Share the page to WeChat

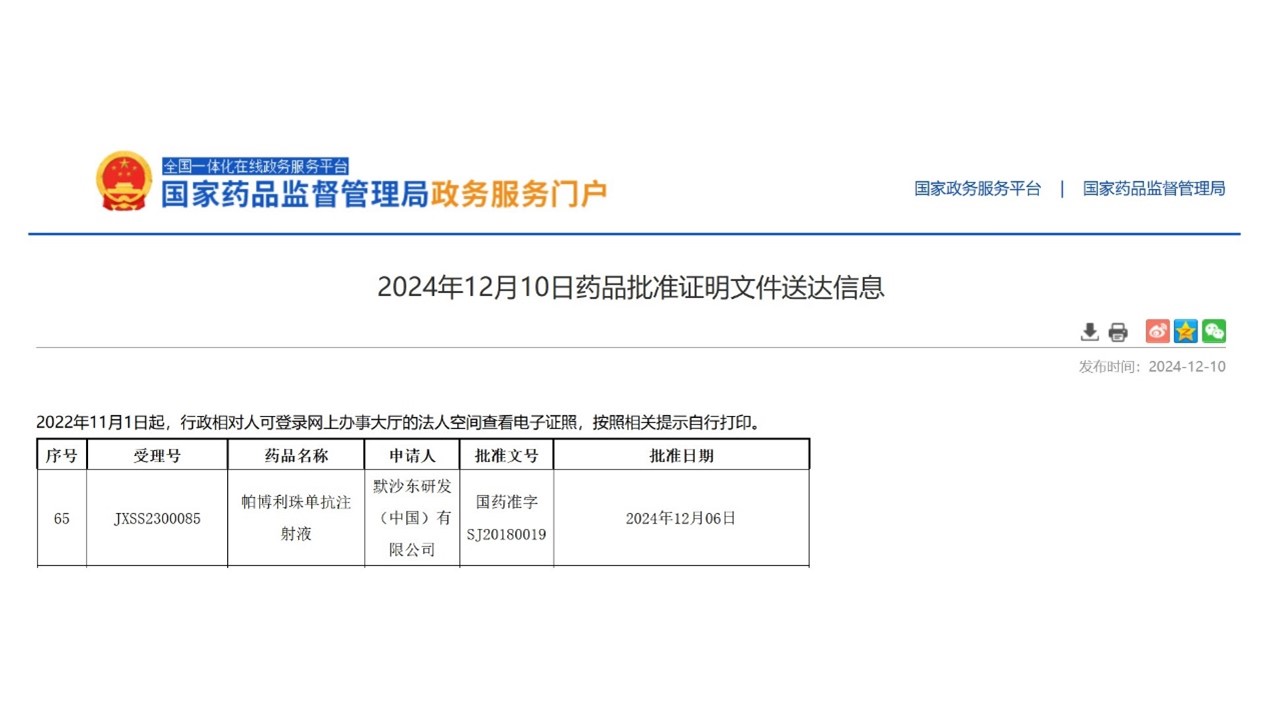(x=1213, y=331)
